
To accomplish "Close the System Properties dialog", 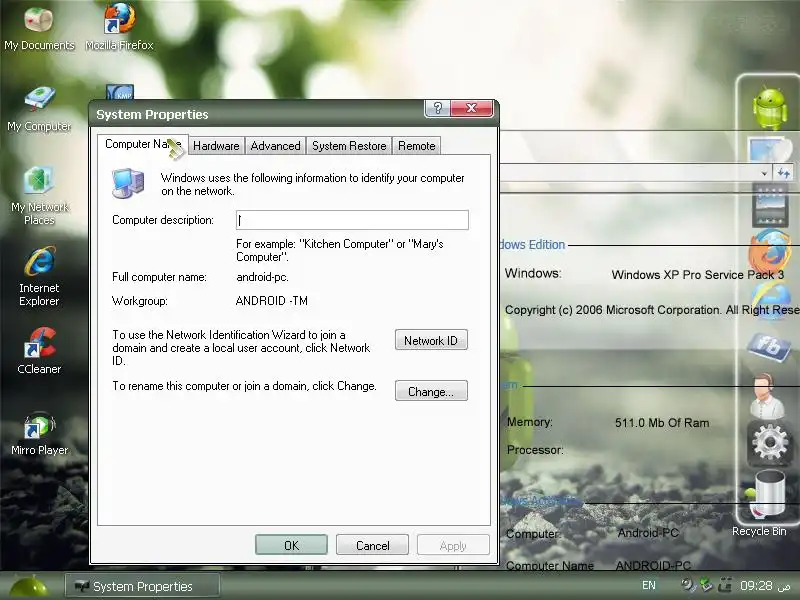I will (472, 108).
